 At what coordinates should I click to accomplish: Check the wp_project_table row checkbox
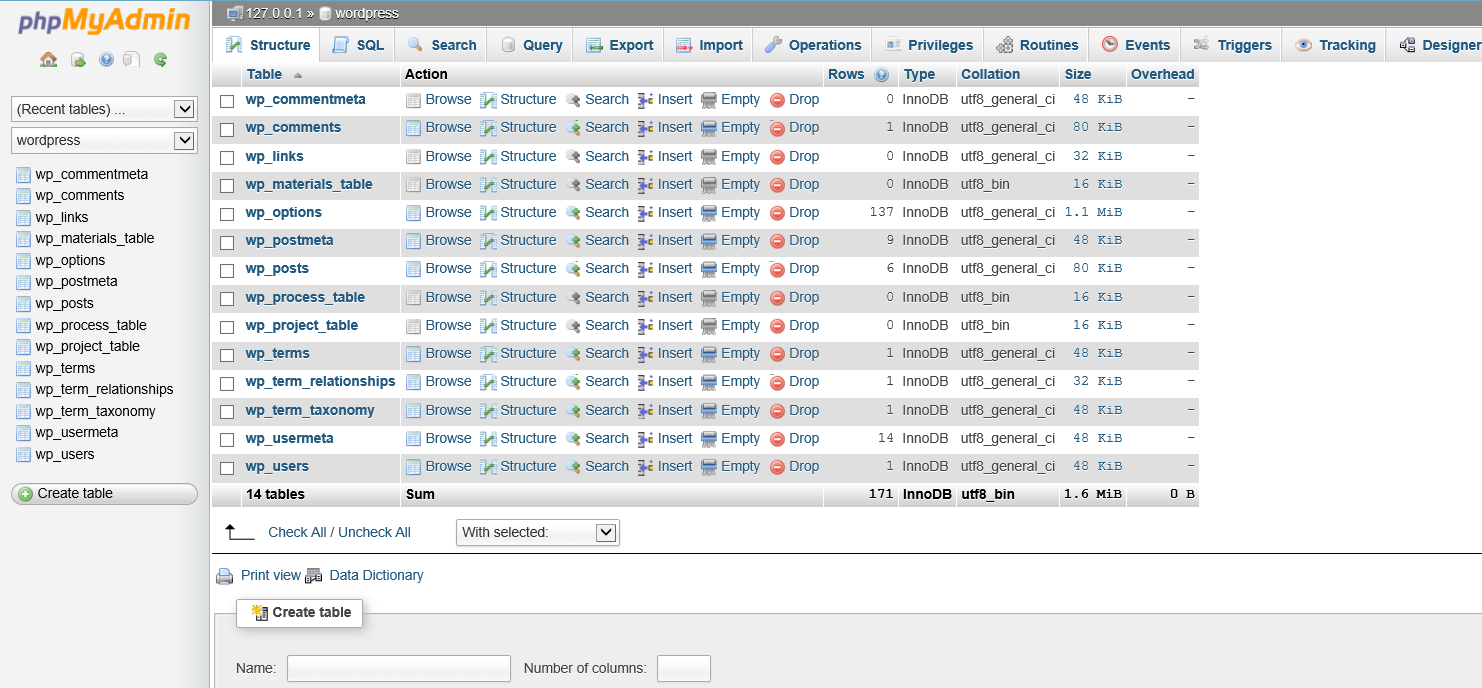(x=227, y=327)
